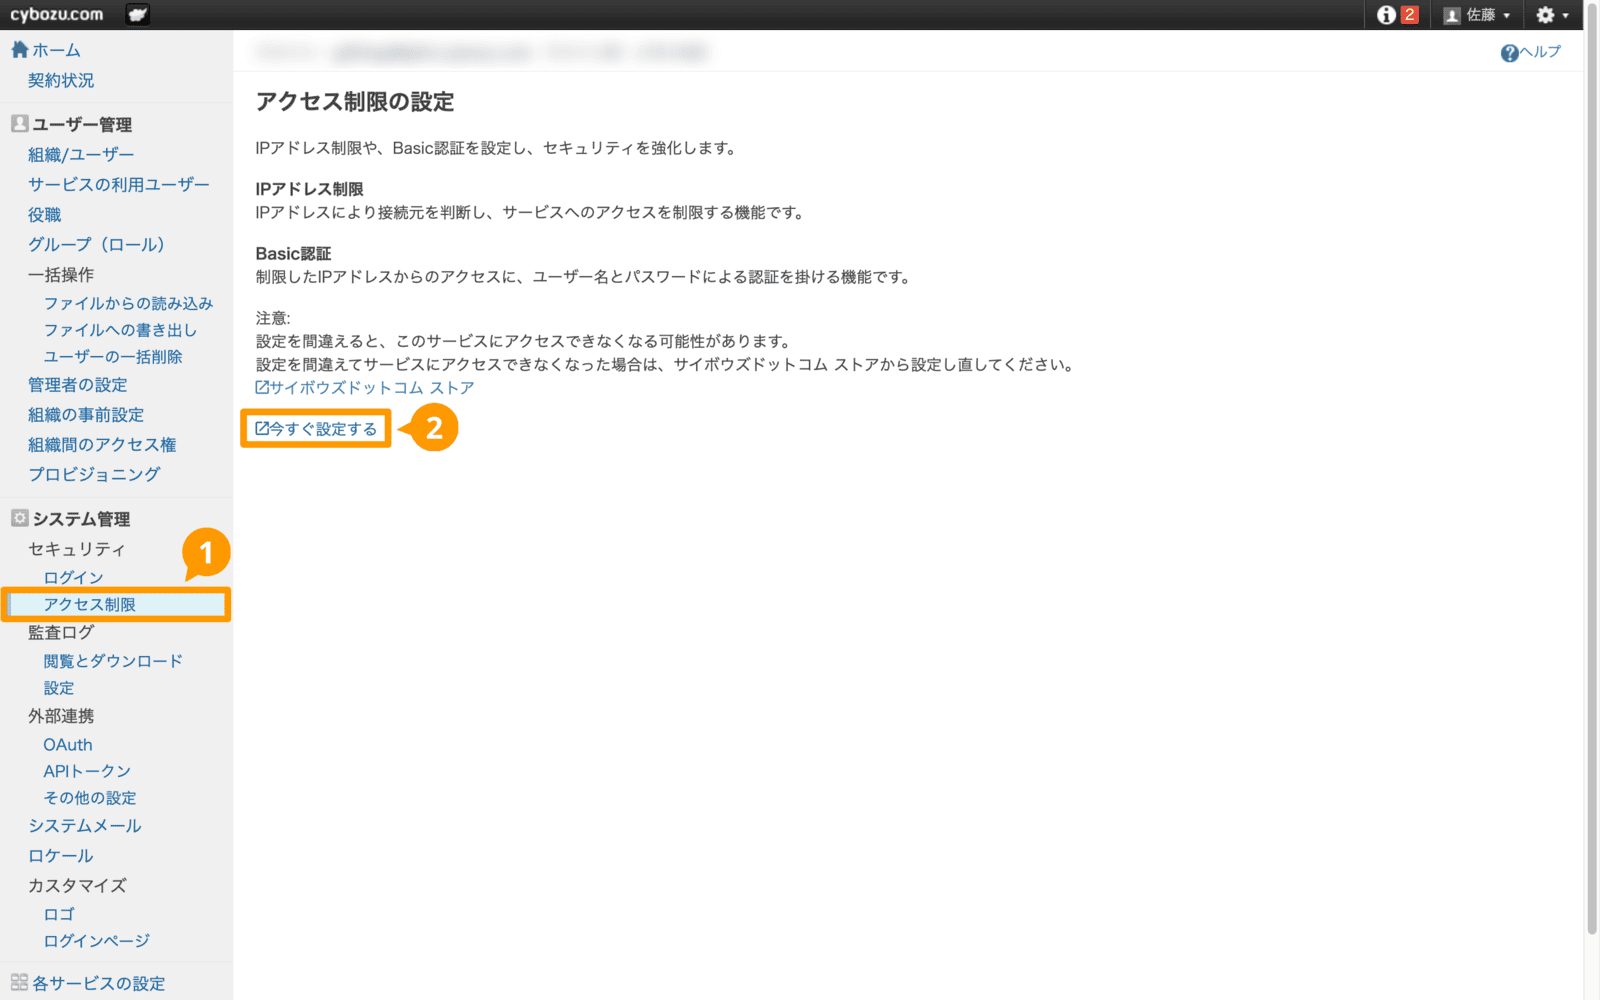This screenshot has height=1000, width=1600.
Task: Open ロゴ customization
Action: click(59, 914)
